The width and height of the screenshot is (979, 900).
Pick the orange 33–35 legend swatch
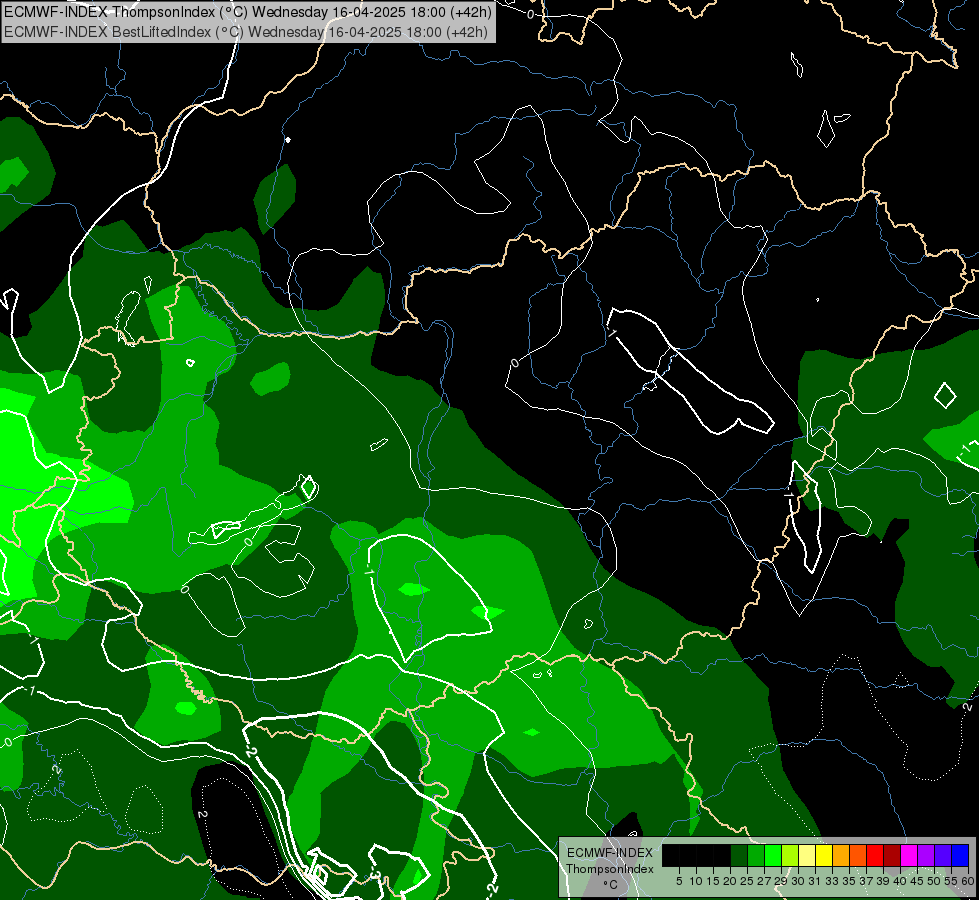click(x=841, y=855)
